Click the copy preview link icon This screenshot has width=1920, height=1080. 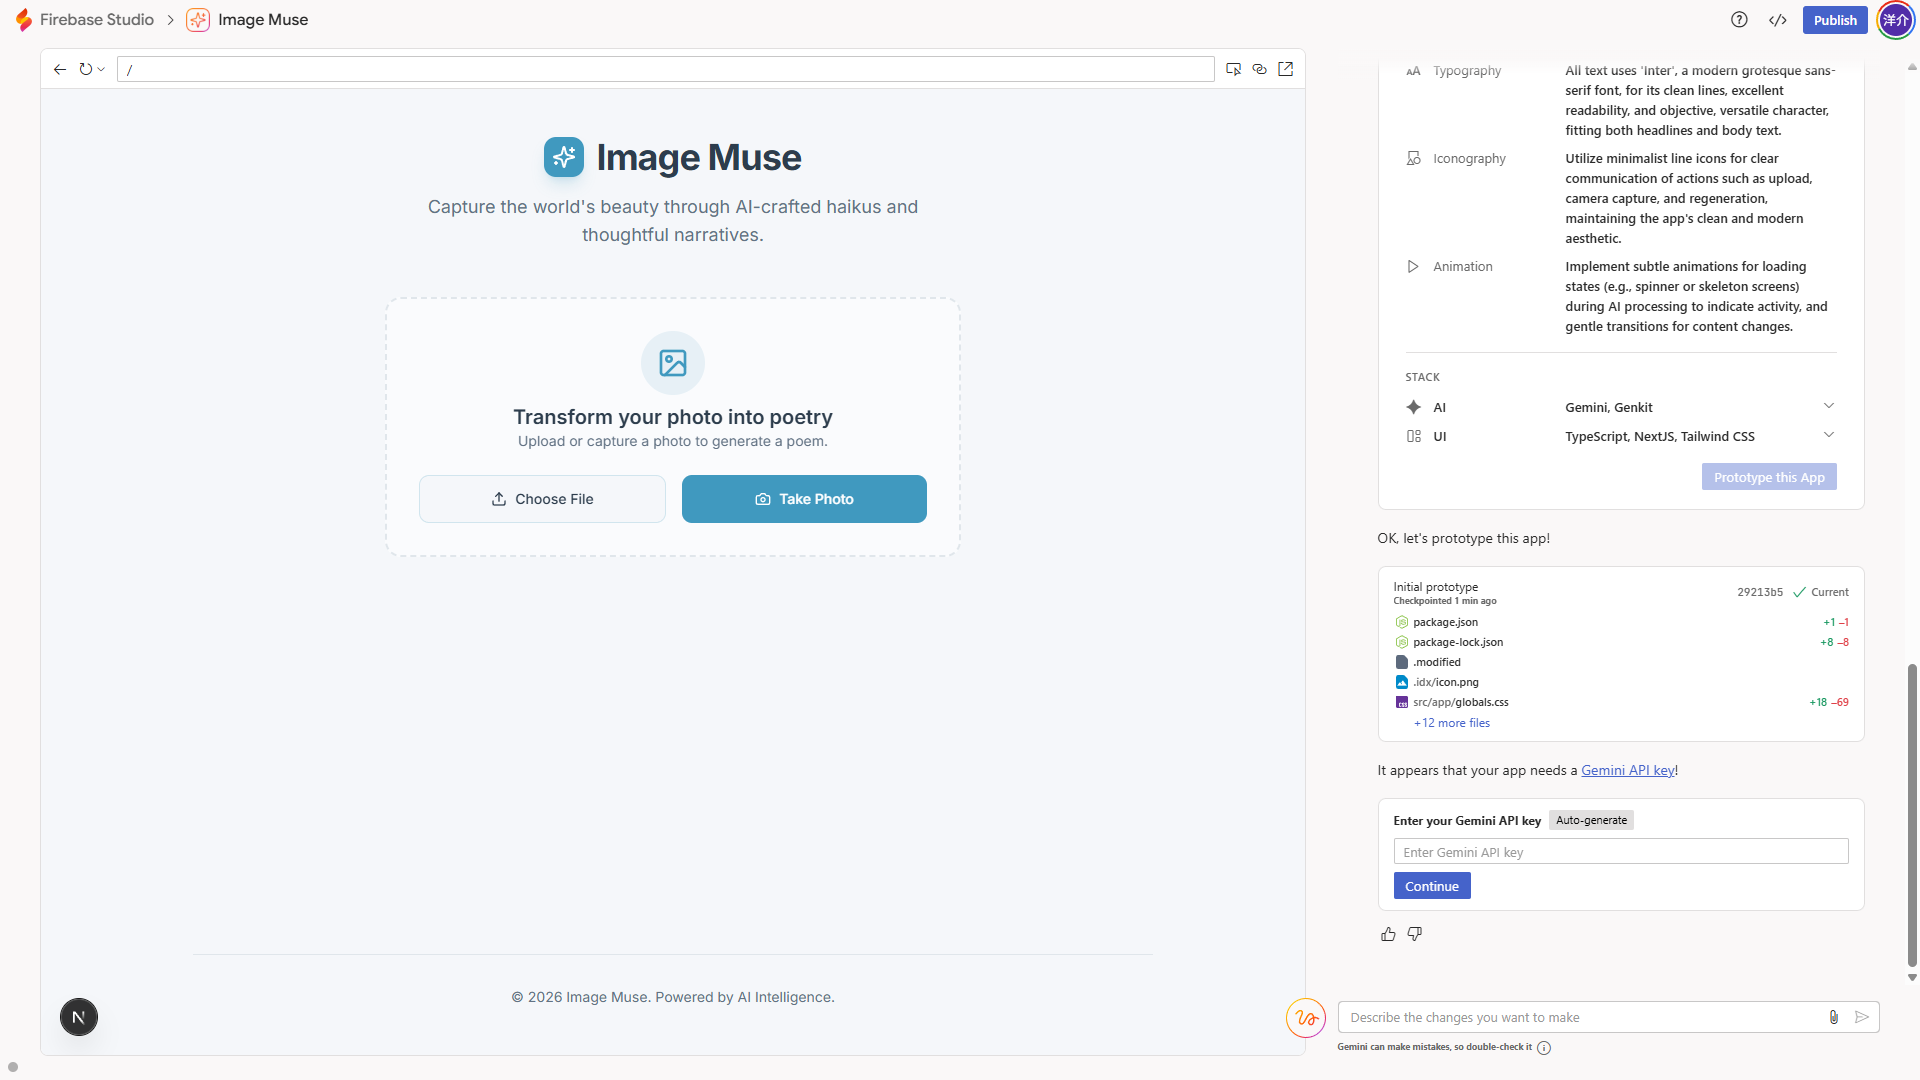tap(1259, 69)
